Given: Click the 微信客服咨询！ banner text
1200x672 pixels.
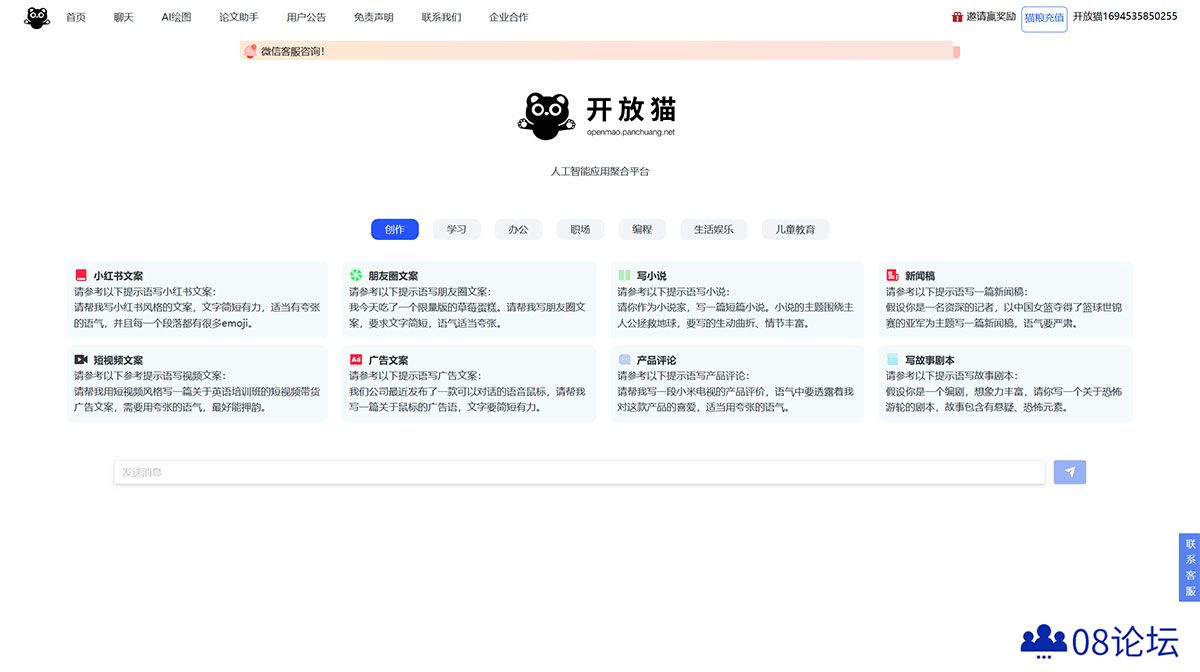Looking at the screenshot, I should pos(293,51).
